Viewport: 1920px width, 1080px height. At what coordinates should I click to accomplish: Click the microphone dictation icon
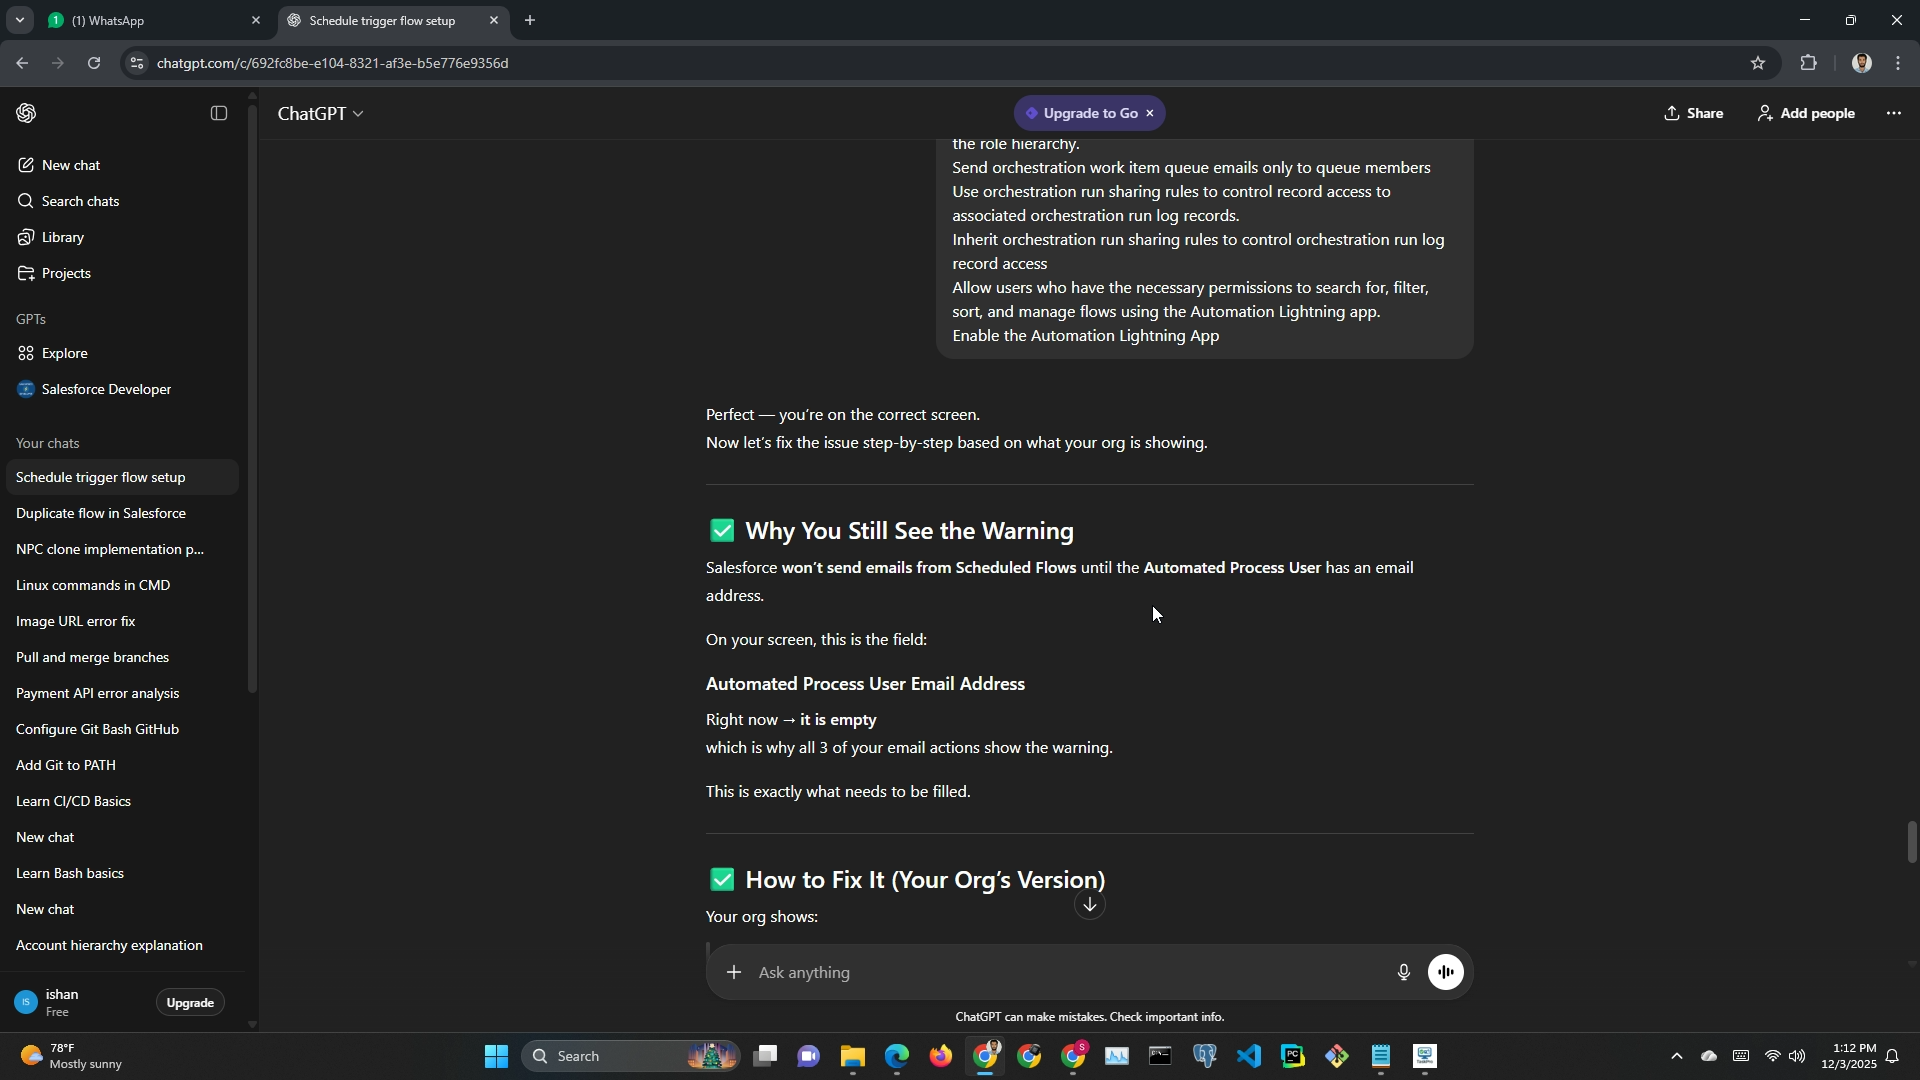coord(1403,972)
